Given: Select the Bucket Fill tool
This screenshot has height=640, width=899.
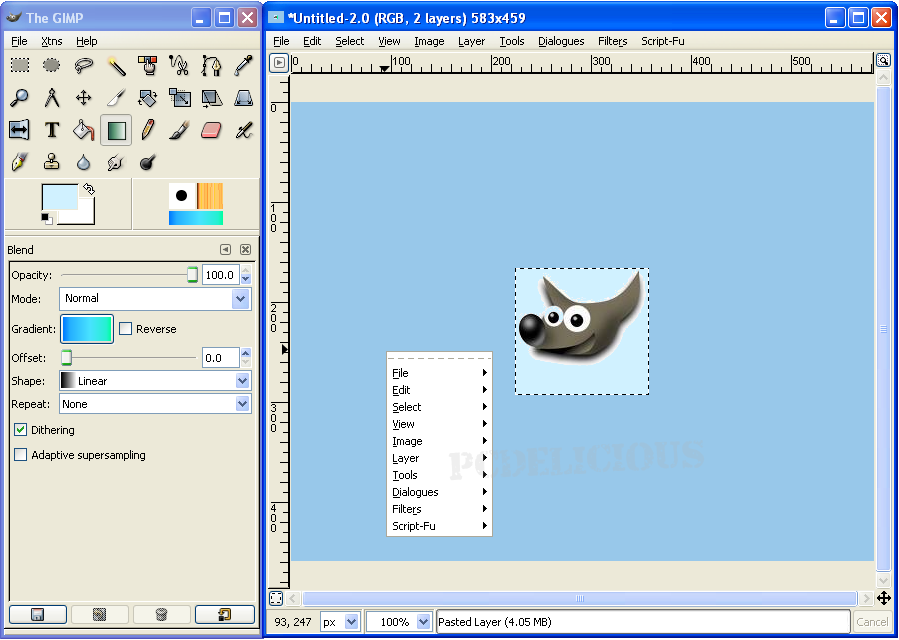Looking at the screenshot, I should tap(84, 130).
